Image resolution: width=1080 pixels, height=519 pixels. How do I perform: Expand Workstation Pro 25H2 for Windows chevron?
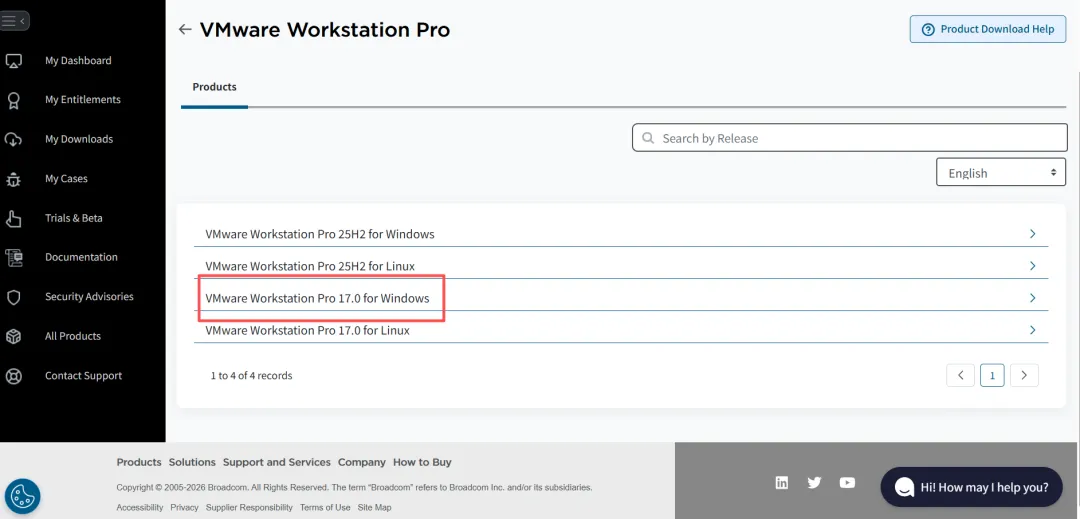[1032, 234]
